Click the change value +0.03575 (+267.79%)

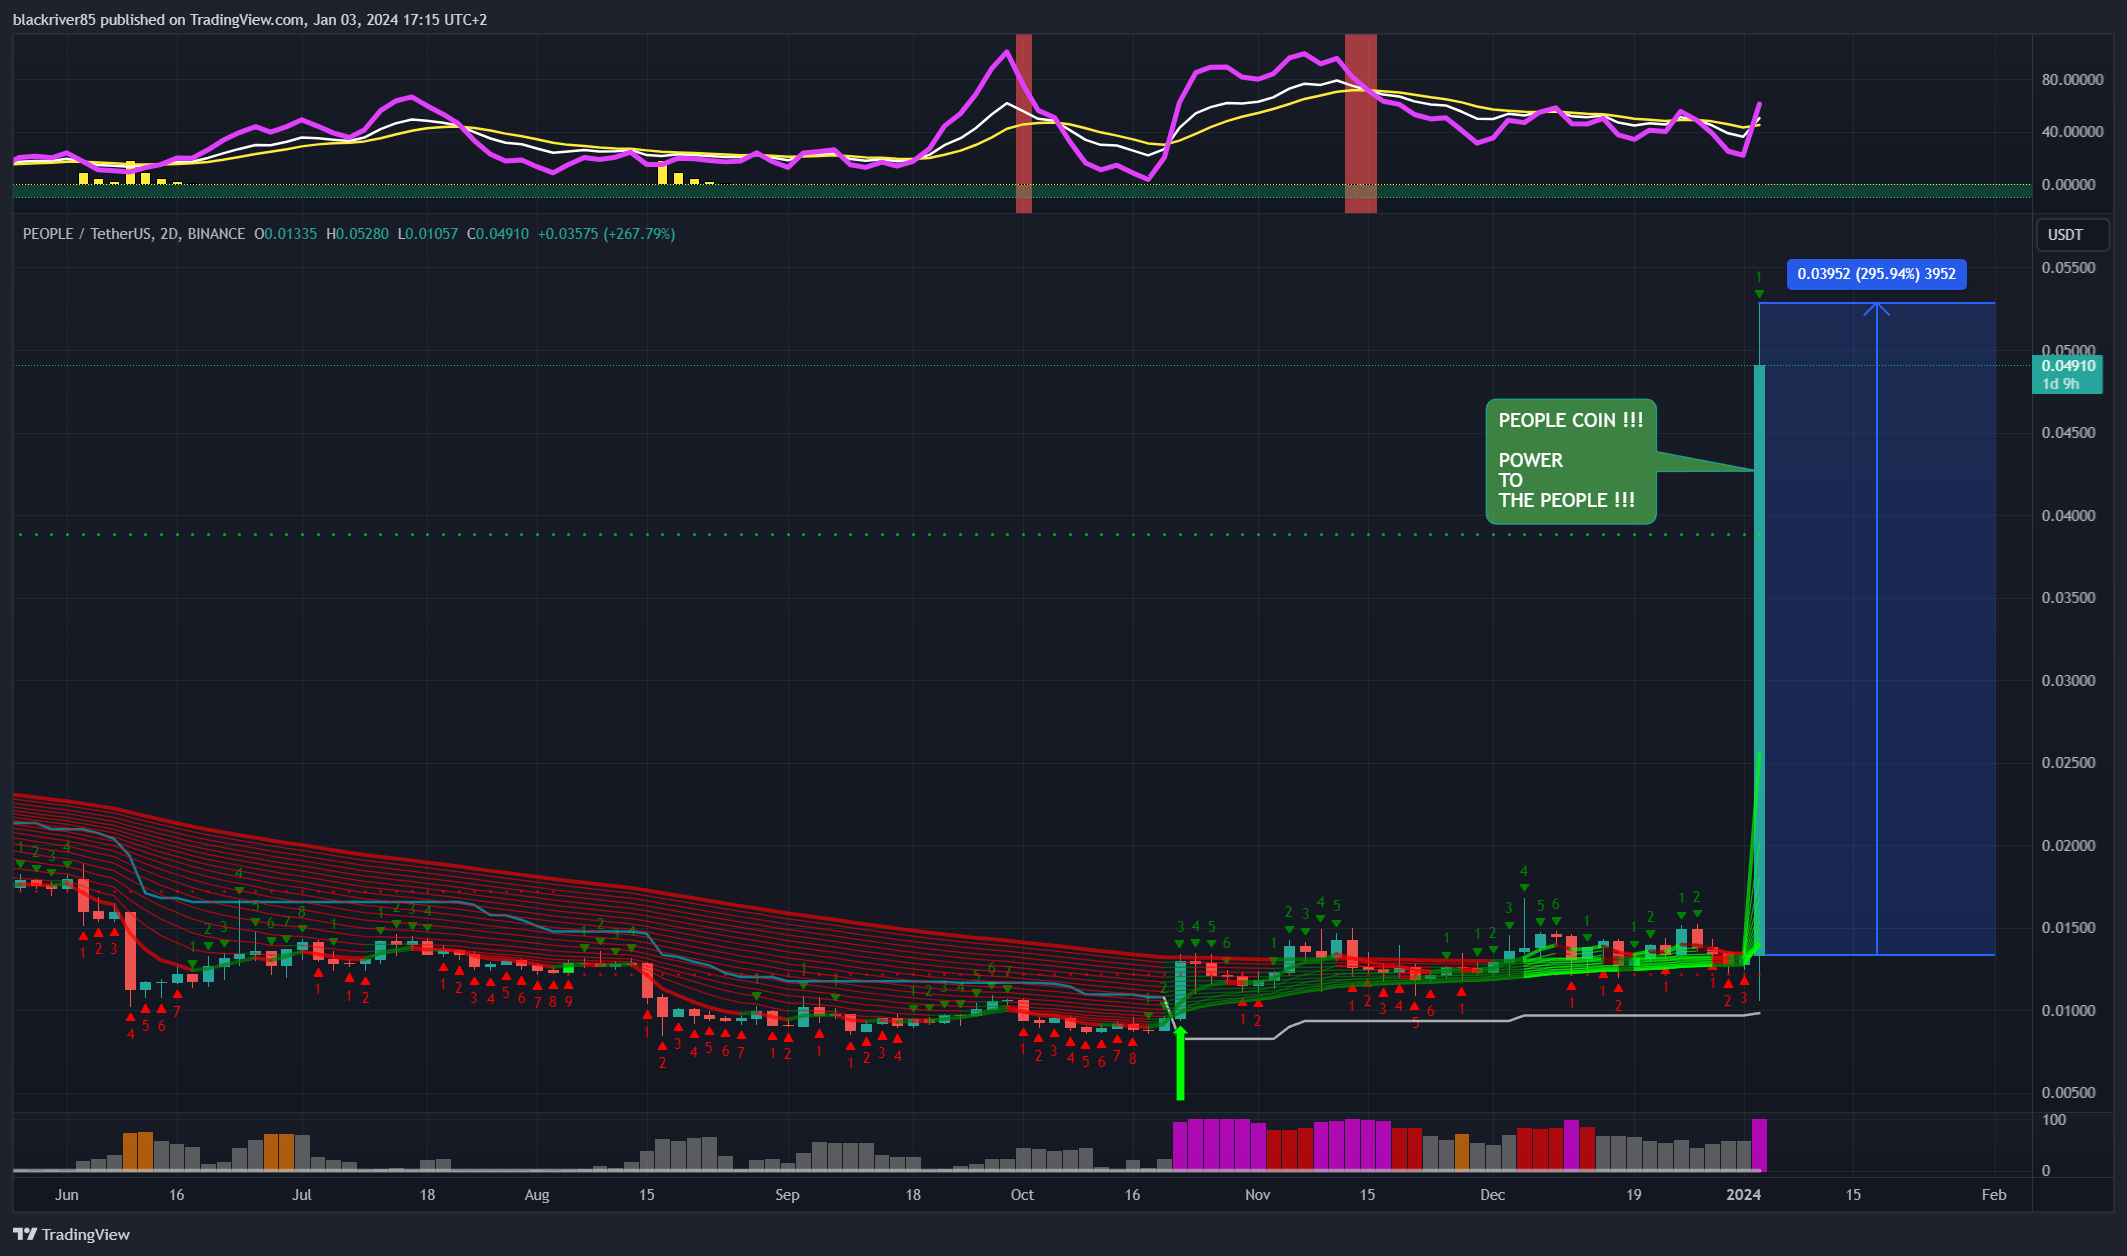click(606, 234)
